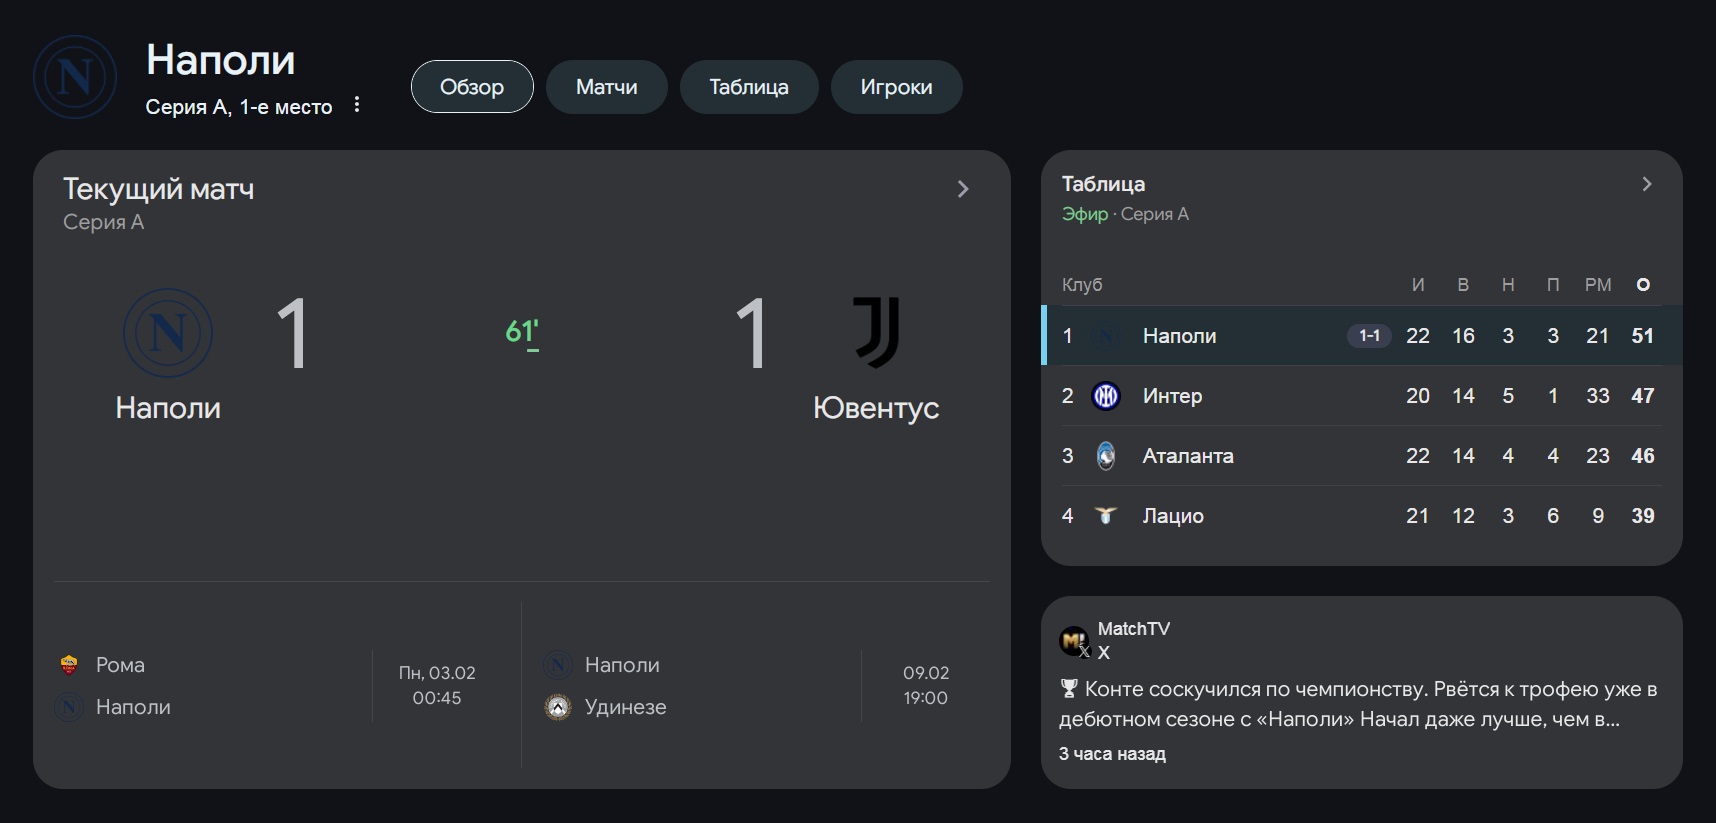Open the Лацио row in the table
The width and height of the screenshot is (1716, 823).
point(1362,516)
